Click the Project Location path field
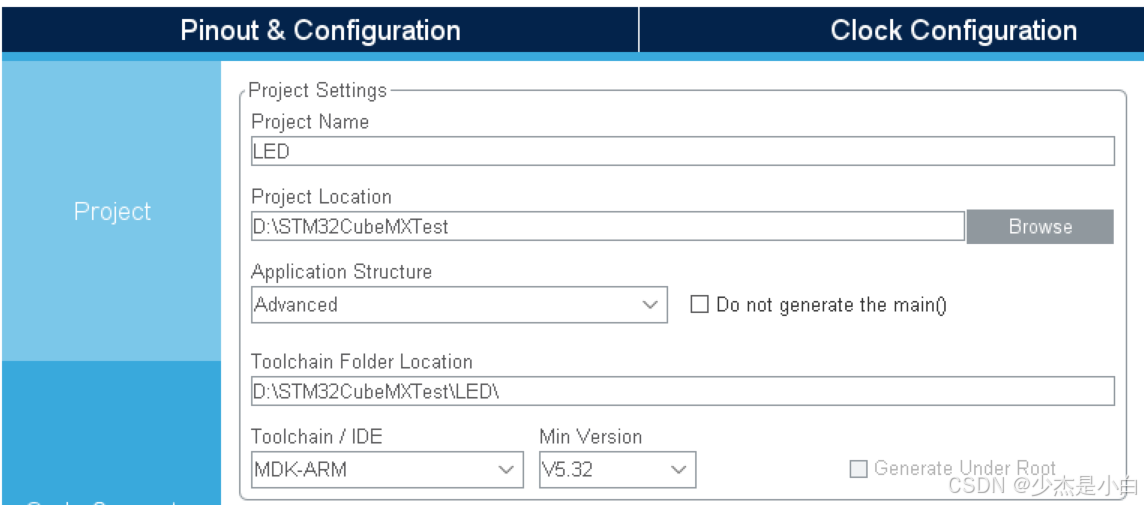The image size is (1144, 505). tap(607, 227)
